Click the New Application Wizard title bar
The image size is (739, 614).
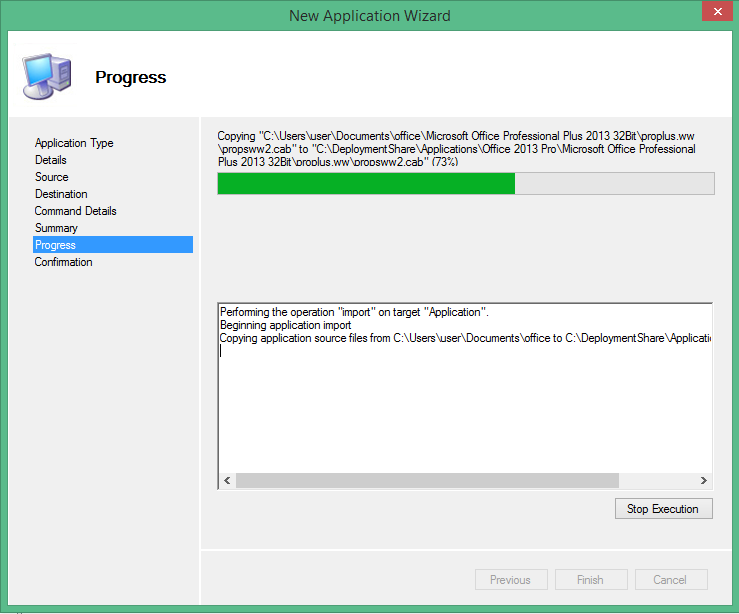click(x=369, y=15)
